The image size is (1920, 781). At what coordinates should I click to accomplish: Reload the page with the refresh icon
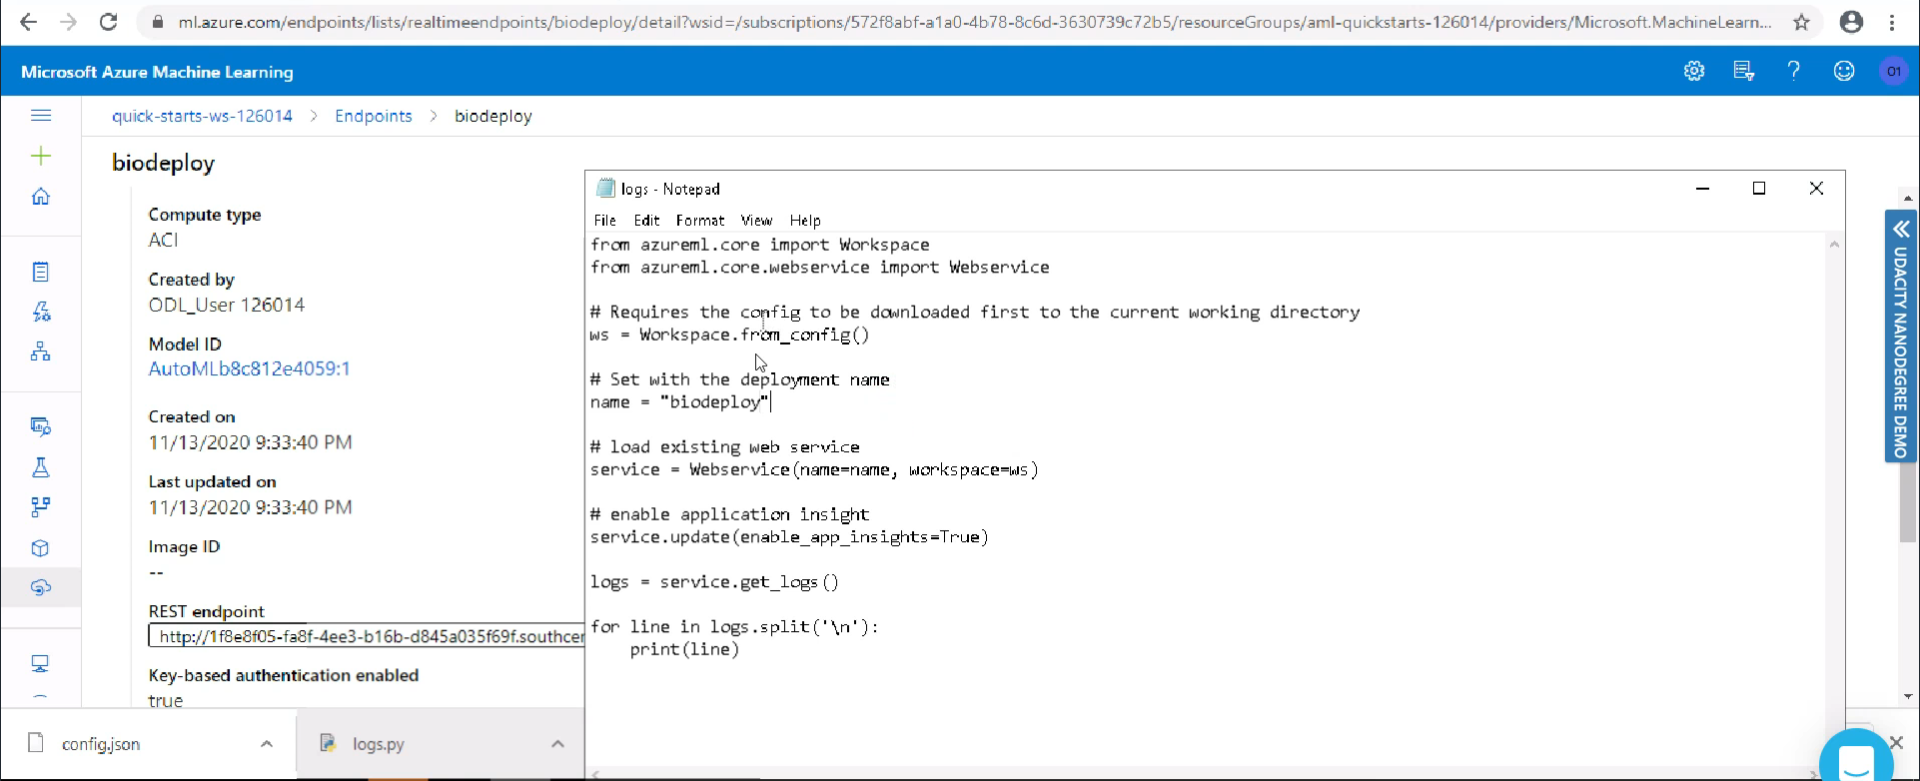click(108, 22)
